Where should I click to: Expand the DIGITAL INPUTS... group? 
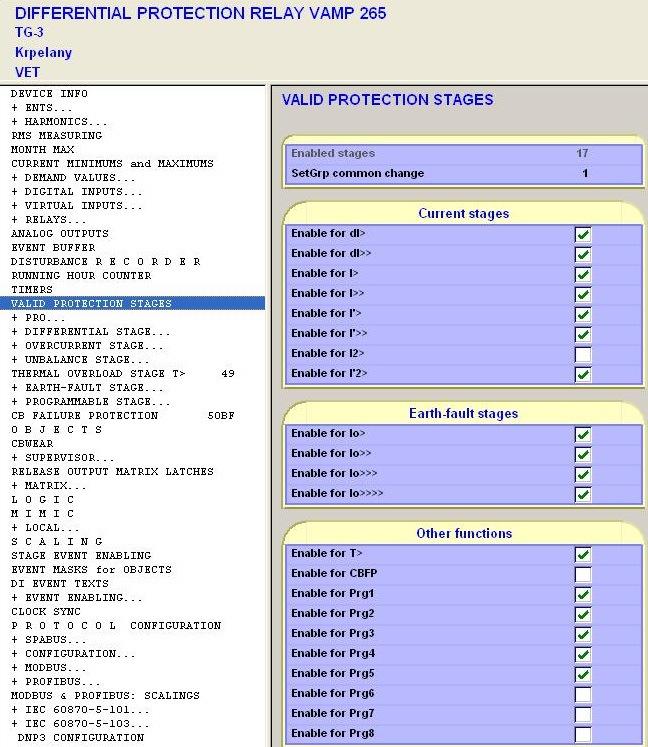point(77,192)
